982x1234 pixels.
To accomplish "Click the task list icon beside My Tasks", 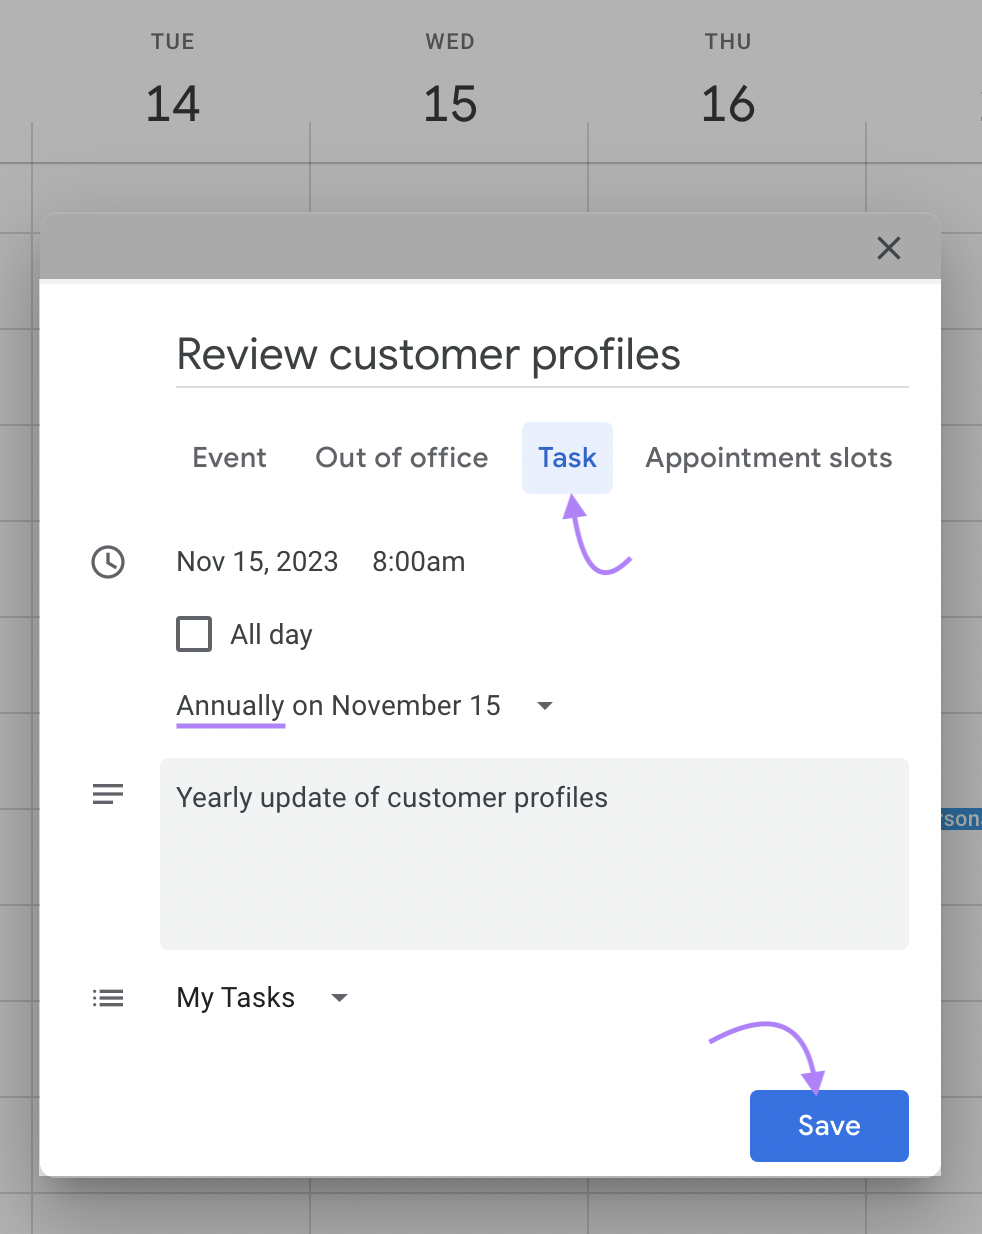I will click(x=108, y=997).
